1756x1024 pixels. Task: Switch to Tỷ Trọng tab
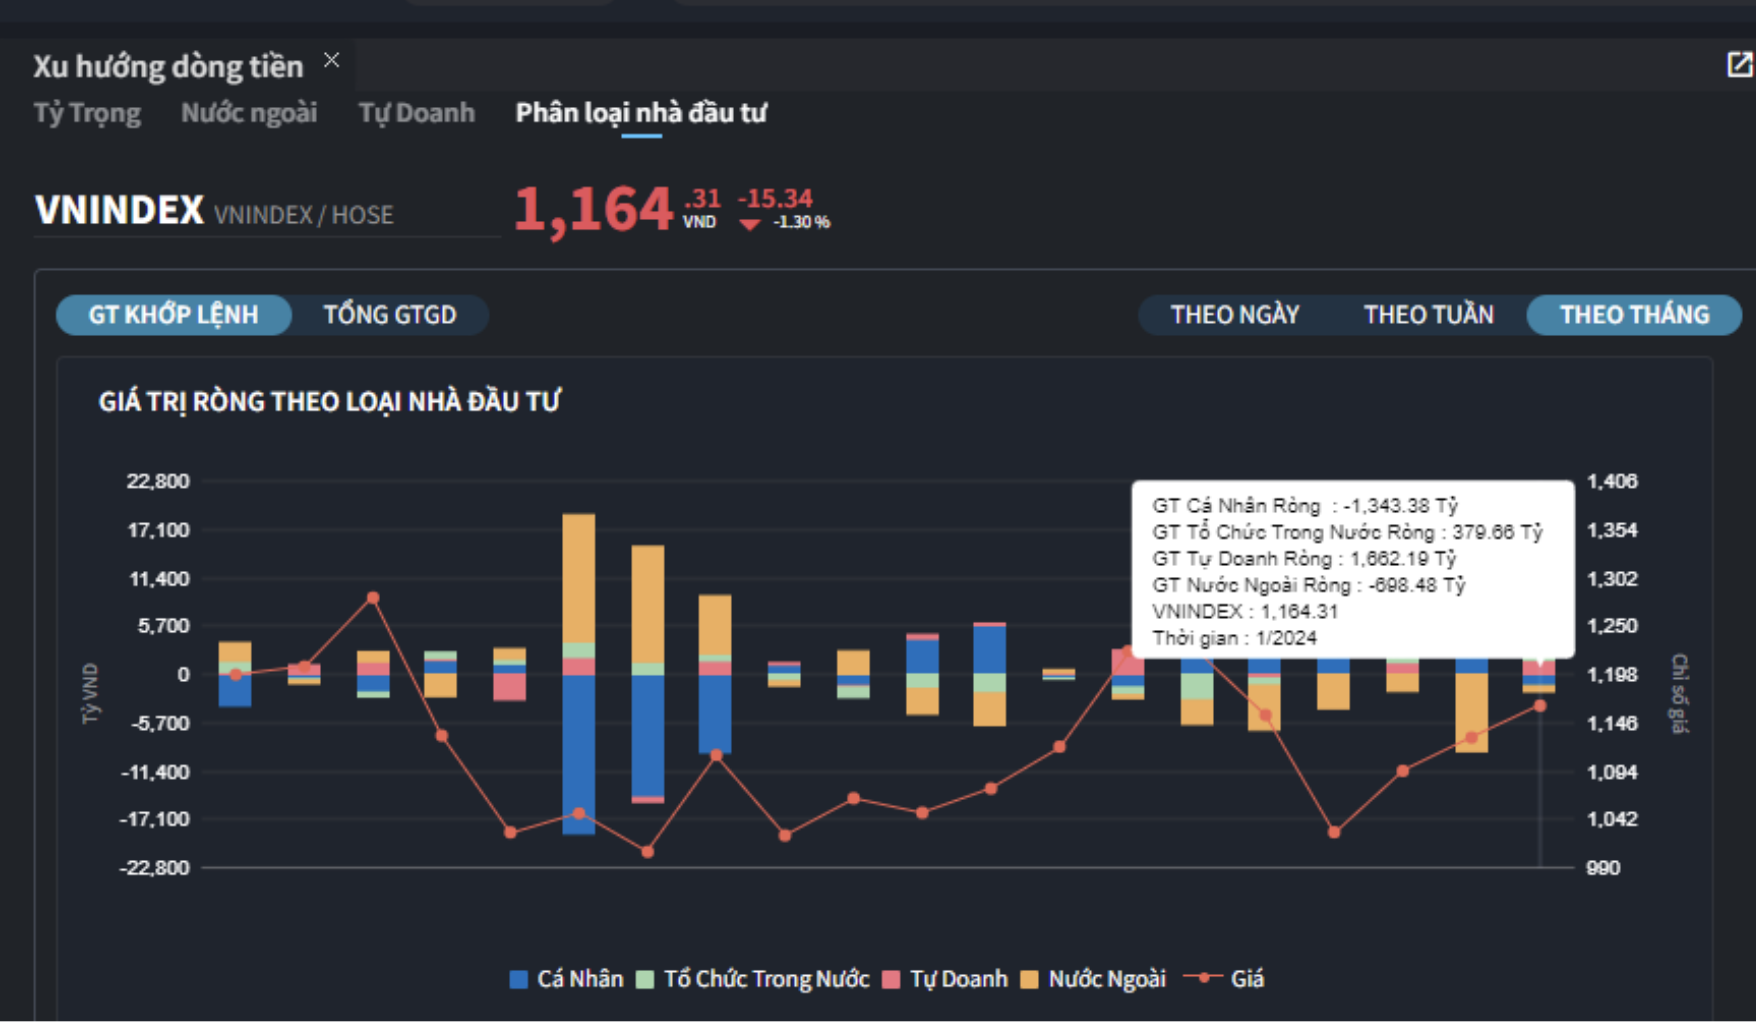(87, 113)
